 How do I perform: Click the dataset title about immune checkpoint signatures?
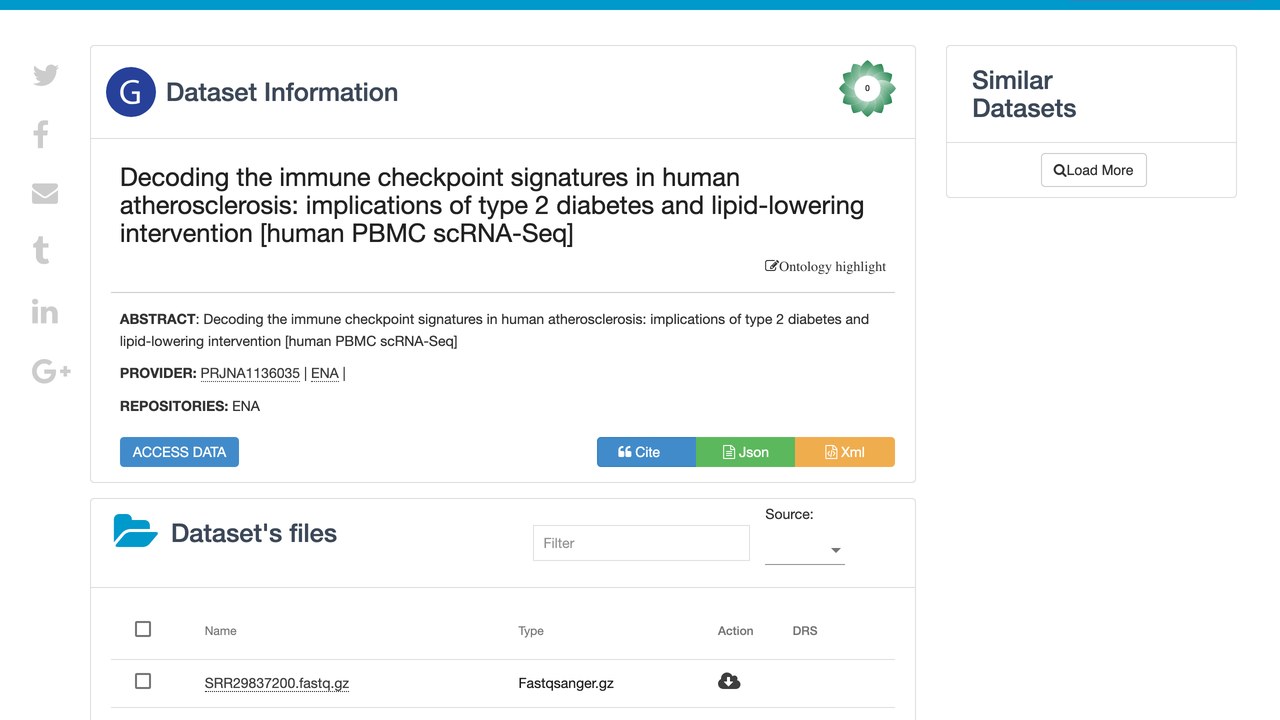(x=492, y=206)
